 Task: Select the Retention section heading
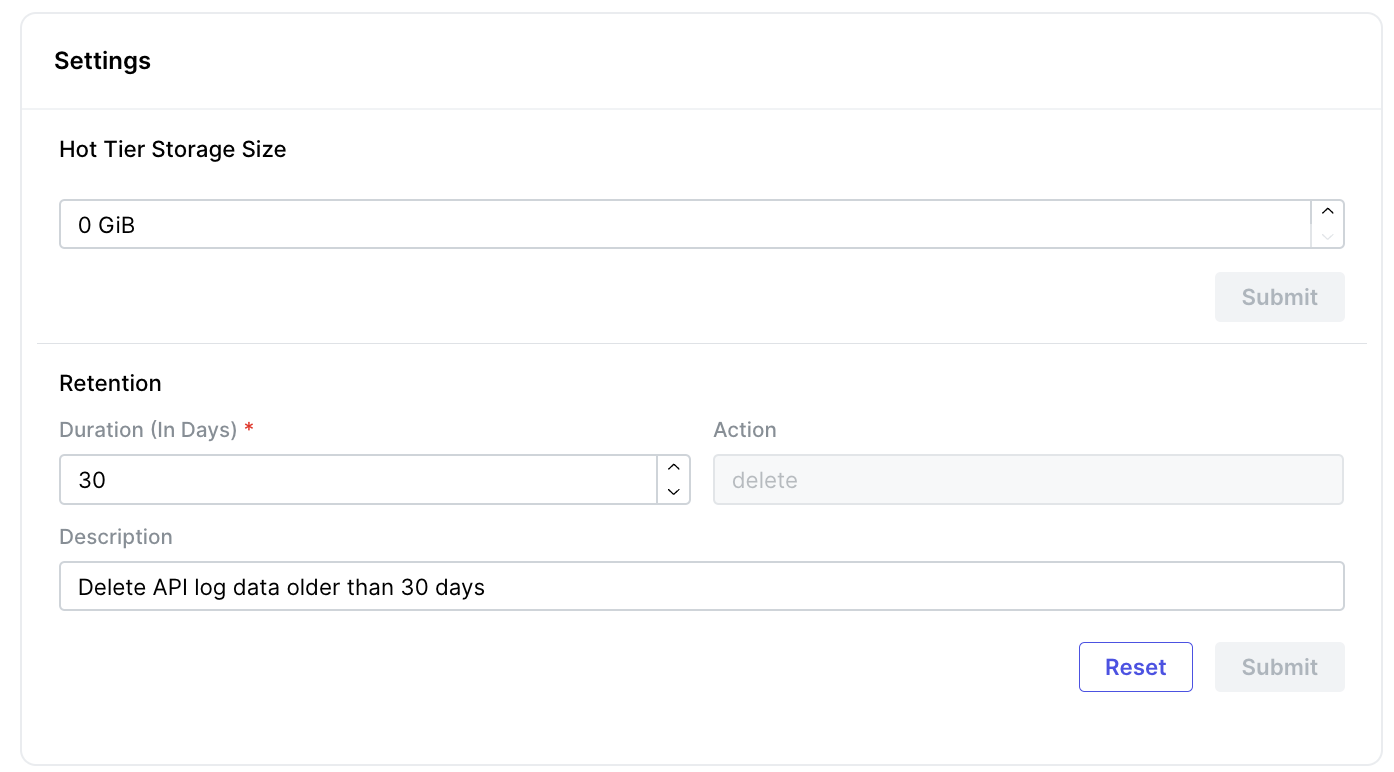click(x=110, y=383)
